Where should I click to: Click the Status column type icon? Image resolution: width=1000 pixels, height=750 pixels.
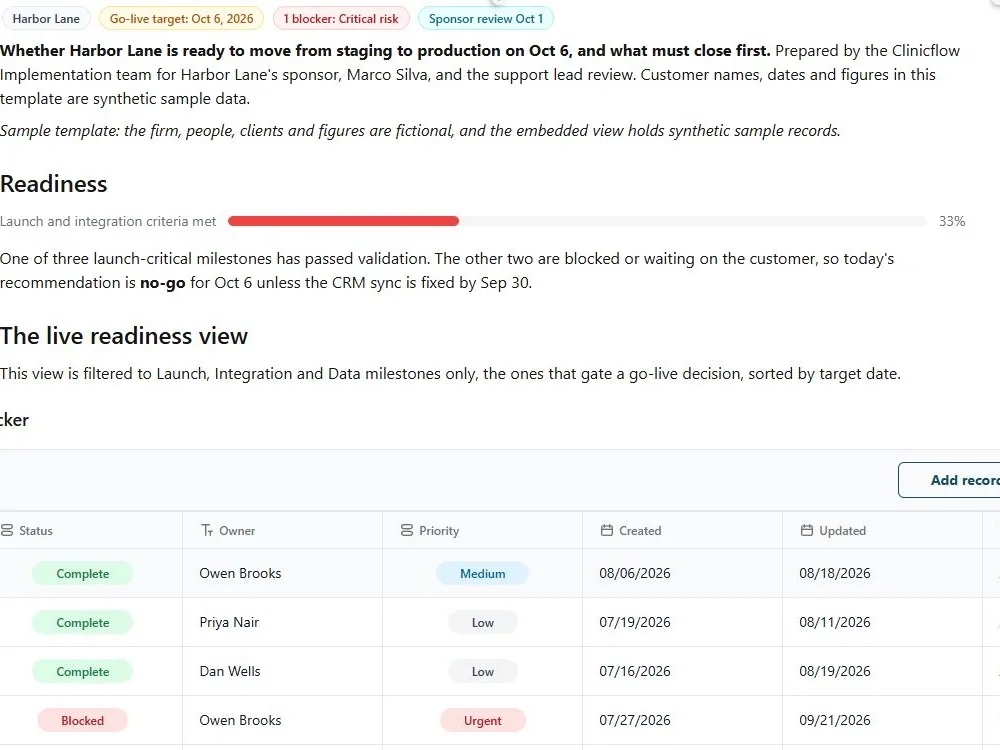7,530
